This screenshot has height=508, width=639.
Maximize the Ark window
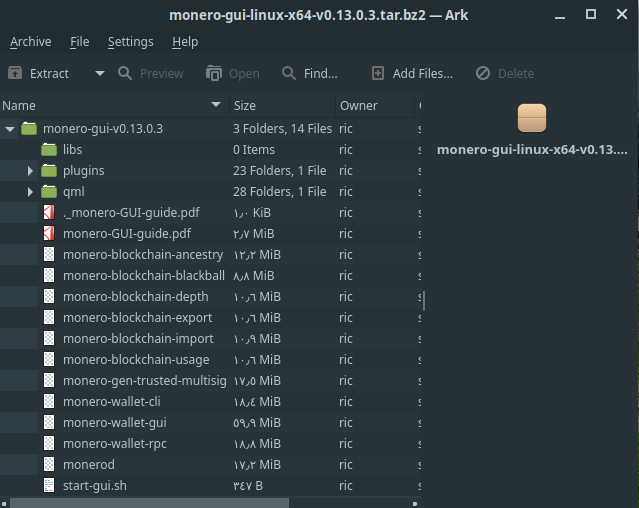591,14
